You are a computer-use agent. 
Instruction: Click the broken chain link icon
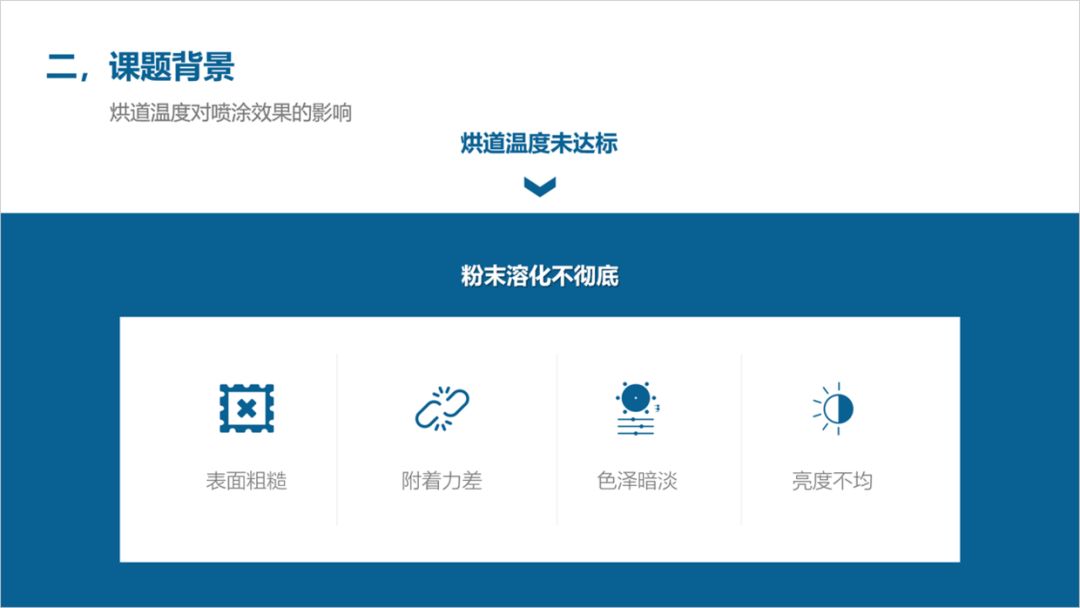tap(442, 408)
